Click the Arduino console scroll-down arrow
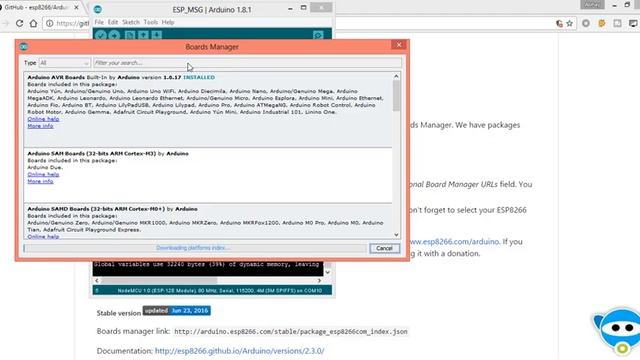The width and height of the screenshot is (640, 360). coord(327,272)
